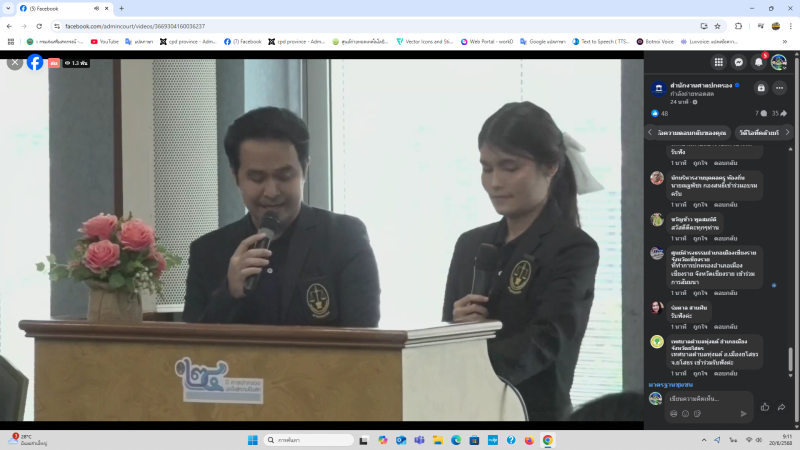Screen dimensions: 800x450
Task: Open the Messenger icon
Action: 738,62
